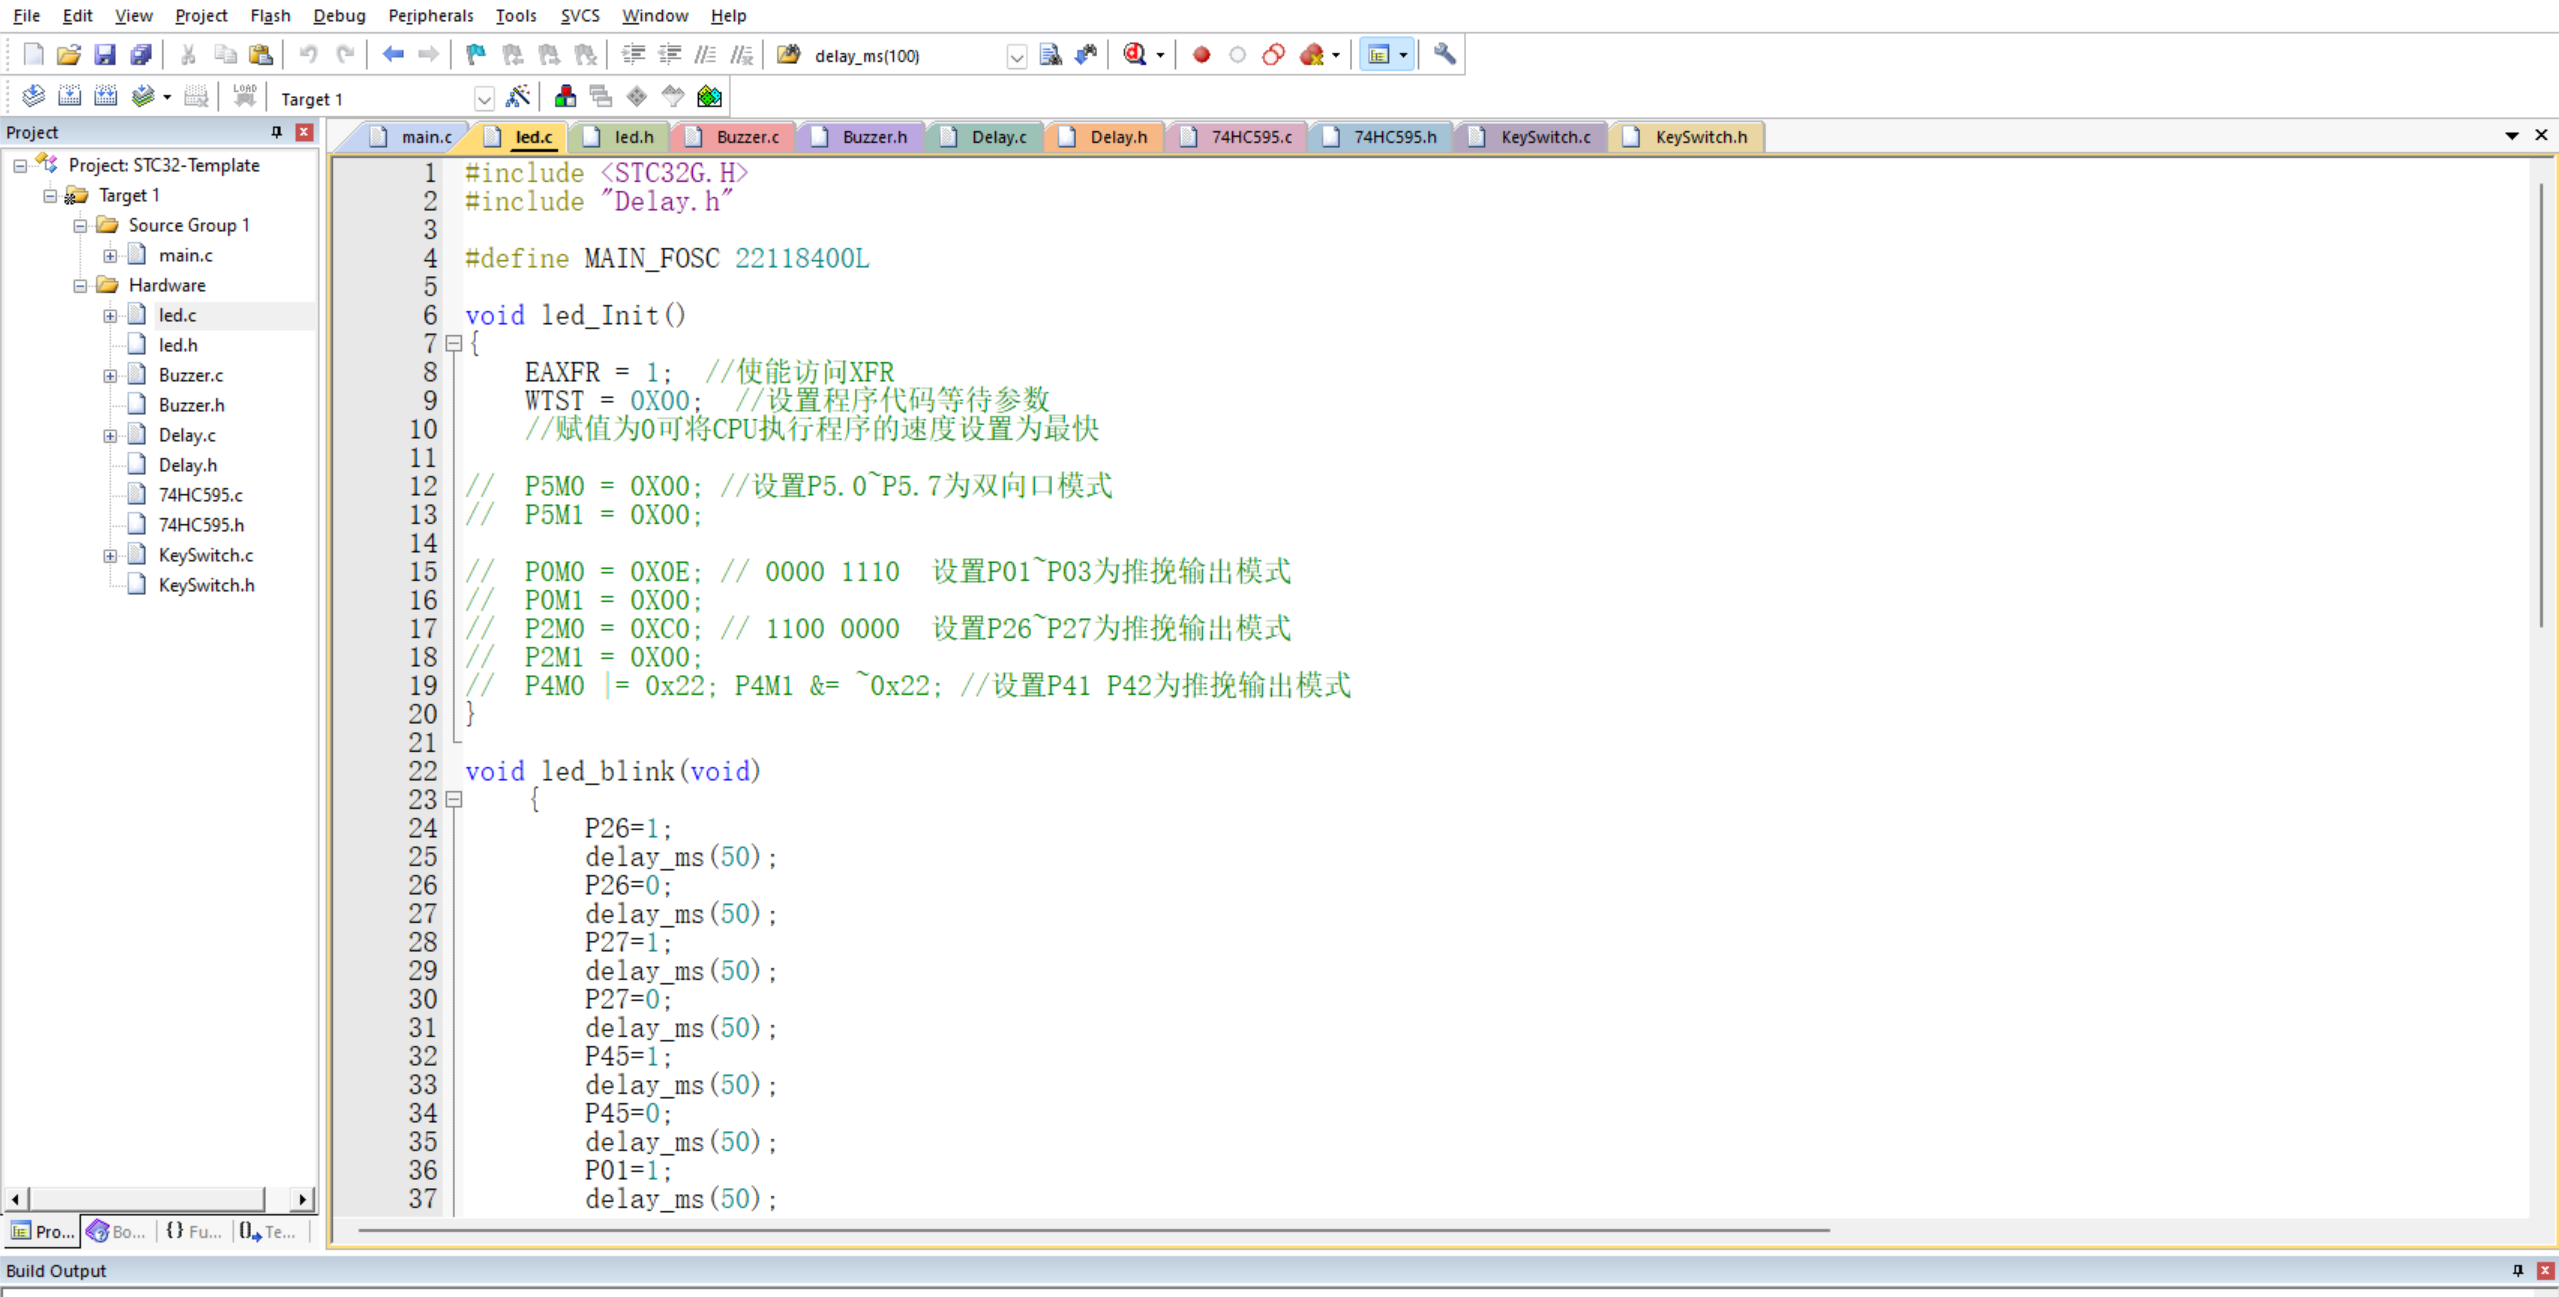Click the delay_ms(100) search input field
The width and height of the screenshot is (2559, 1297).
click(x=908, y=56)
